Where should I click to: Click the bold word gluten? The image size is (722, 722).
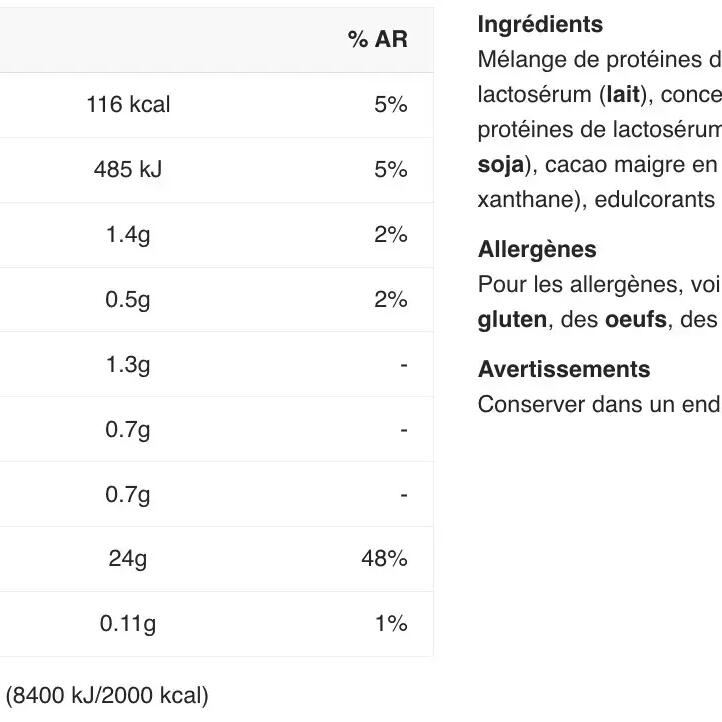pyautogui.click(x=512, y=320)
